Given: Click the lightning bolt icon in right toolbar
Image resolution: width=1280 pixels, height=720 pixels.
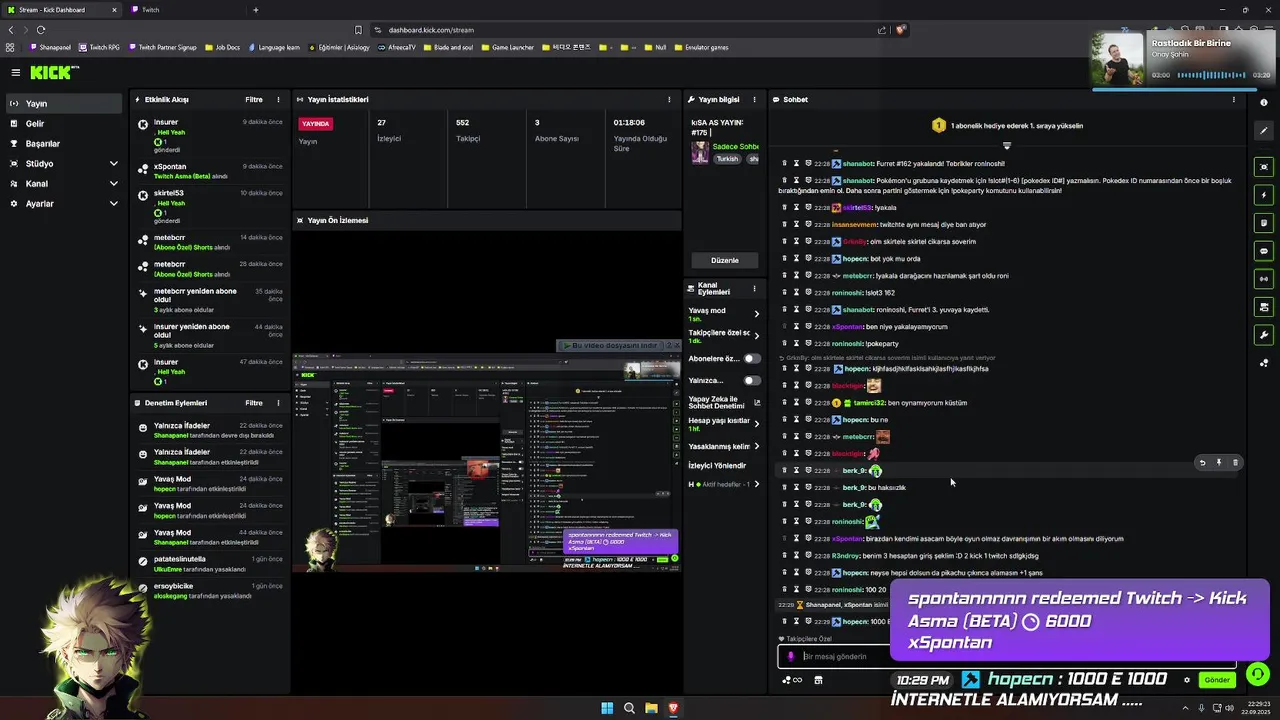Looking at the screenshot, I should [x=1264, y=195].
